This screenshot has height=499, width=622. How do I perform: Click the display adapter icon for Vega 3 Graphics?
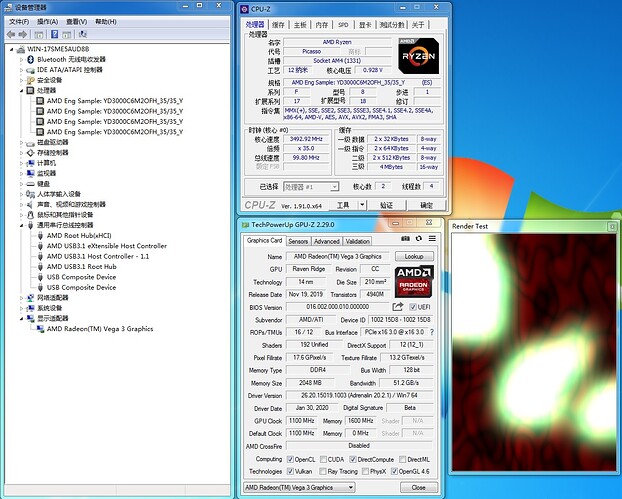(40, 329)
